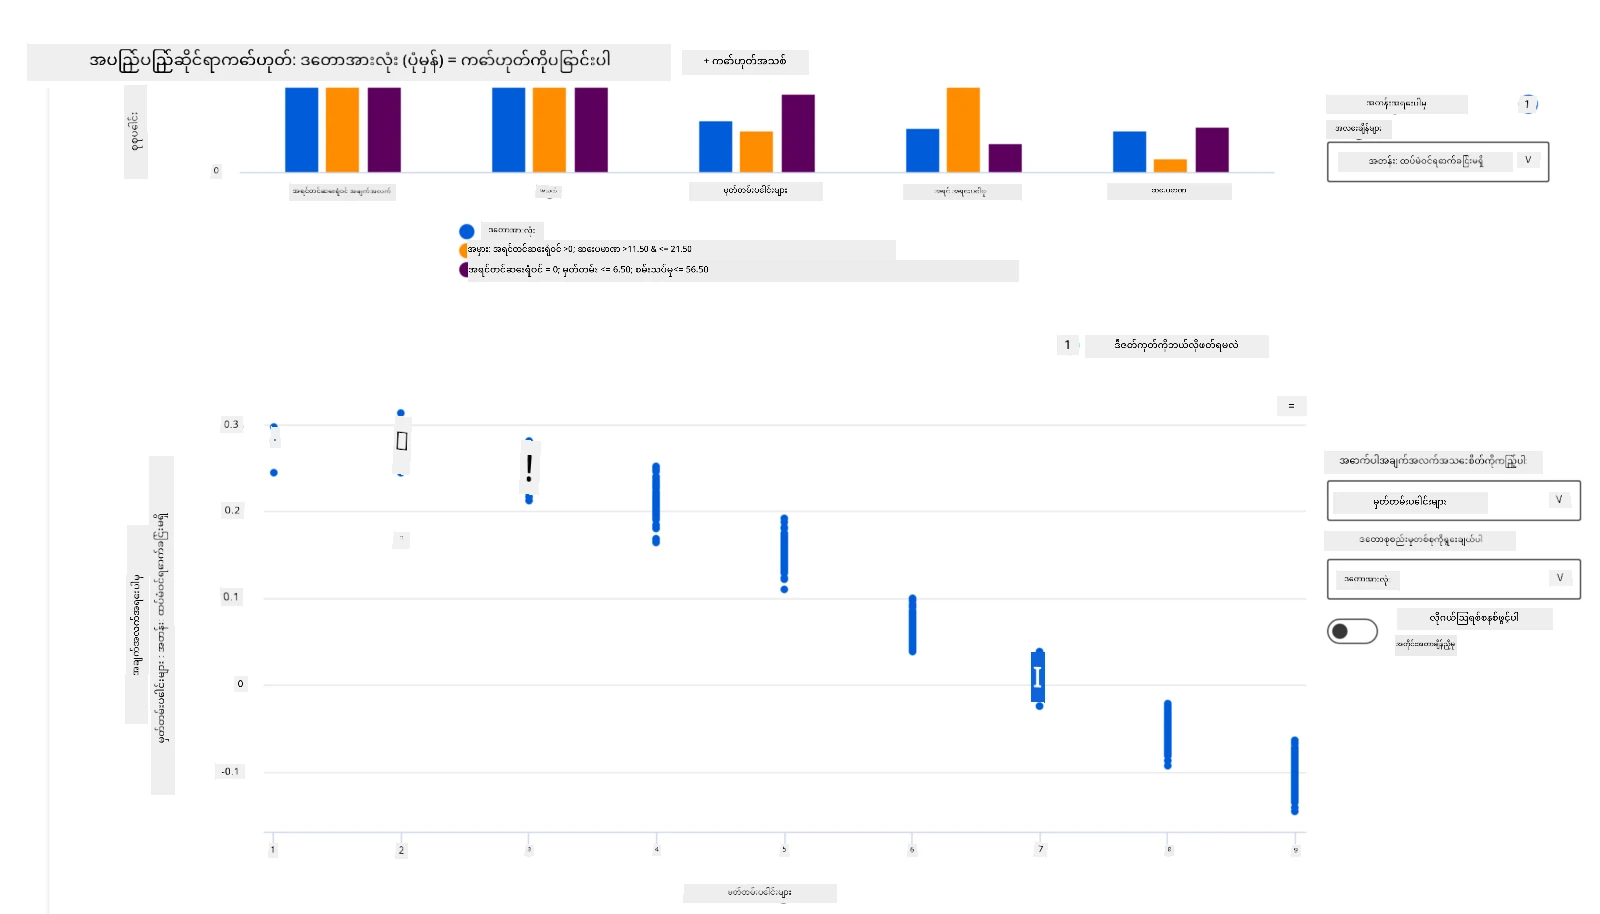Click the purple bar in the last feature group

click(1212, 150)
